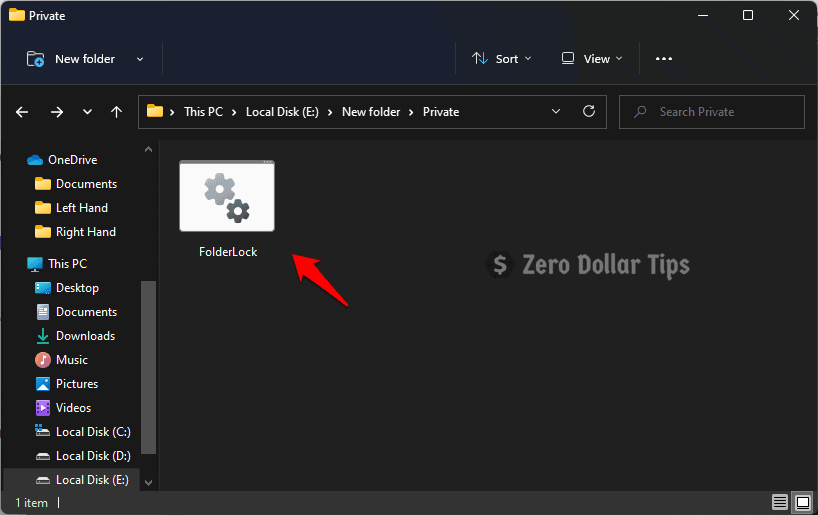Click the Private folder title icon
Viewport: 818px width, 515px height.
[x=17, y=15]
